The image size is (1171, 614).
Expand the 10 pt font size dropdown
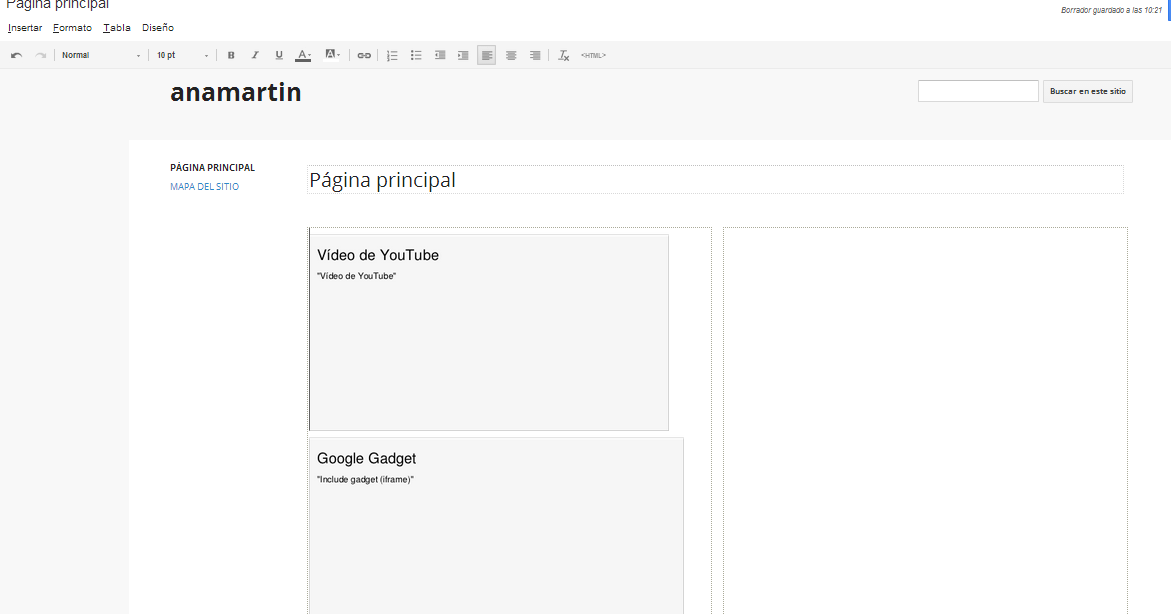[183, 55]
